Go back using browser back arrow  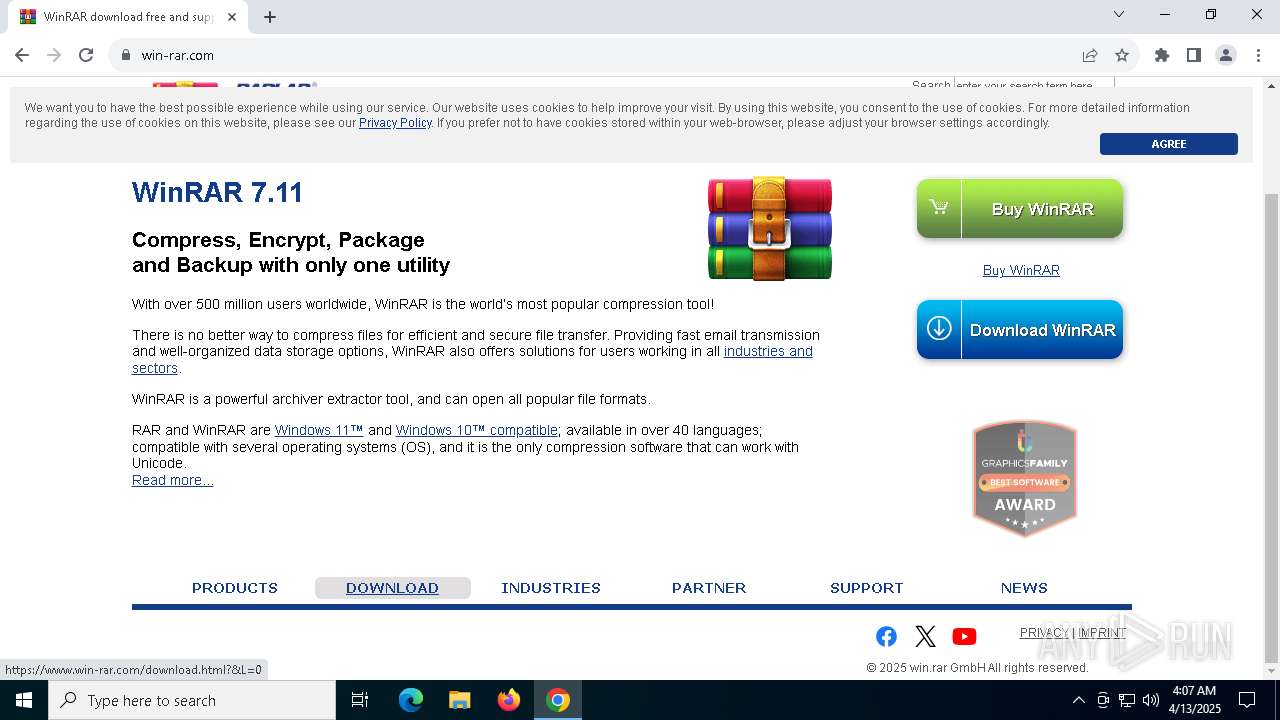(x=22, y=55)
